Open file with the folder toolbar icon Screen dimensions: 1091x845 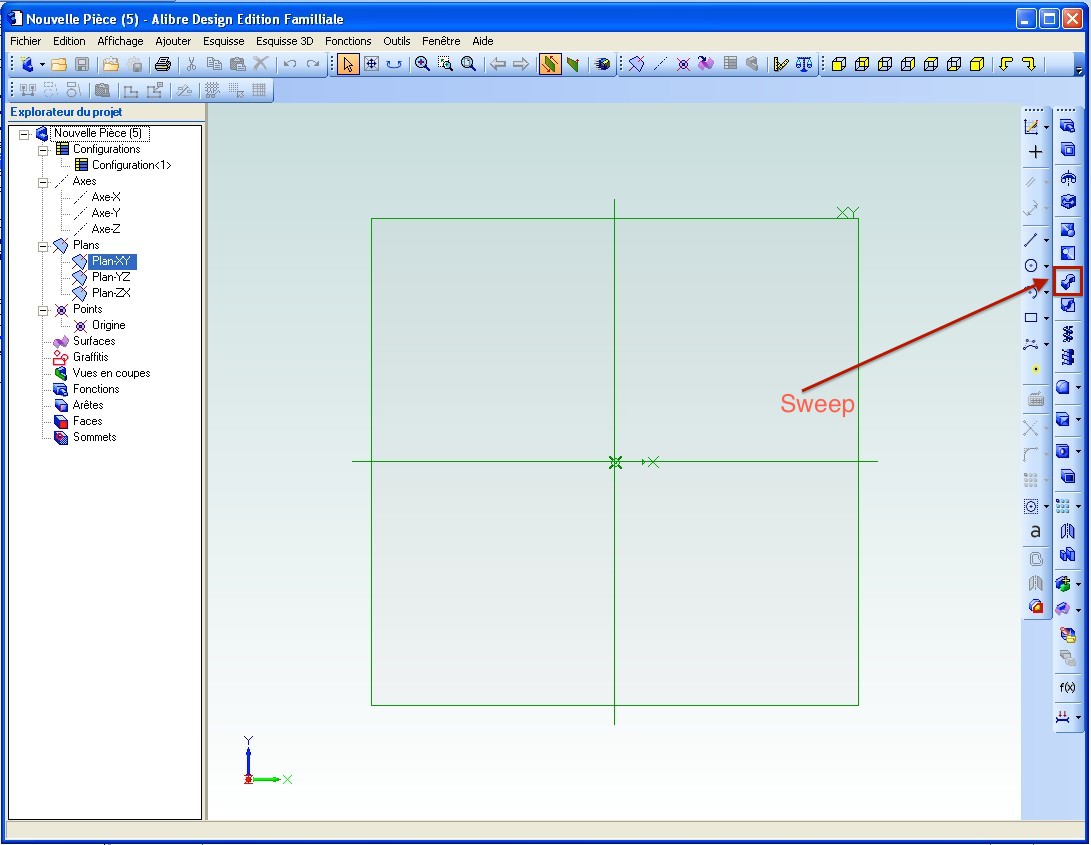59,65
